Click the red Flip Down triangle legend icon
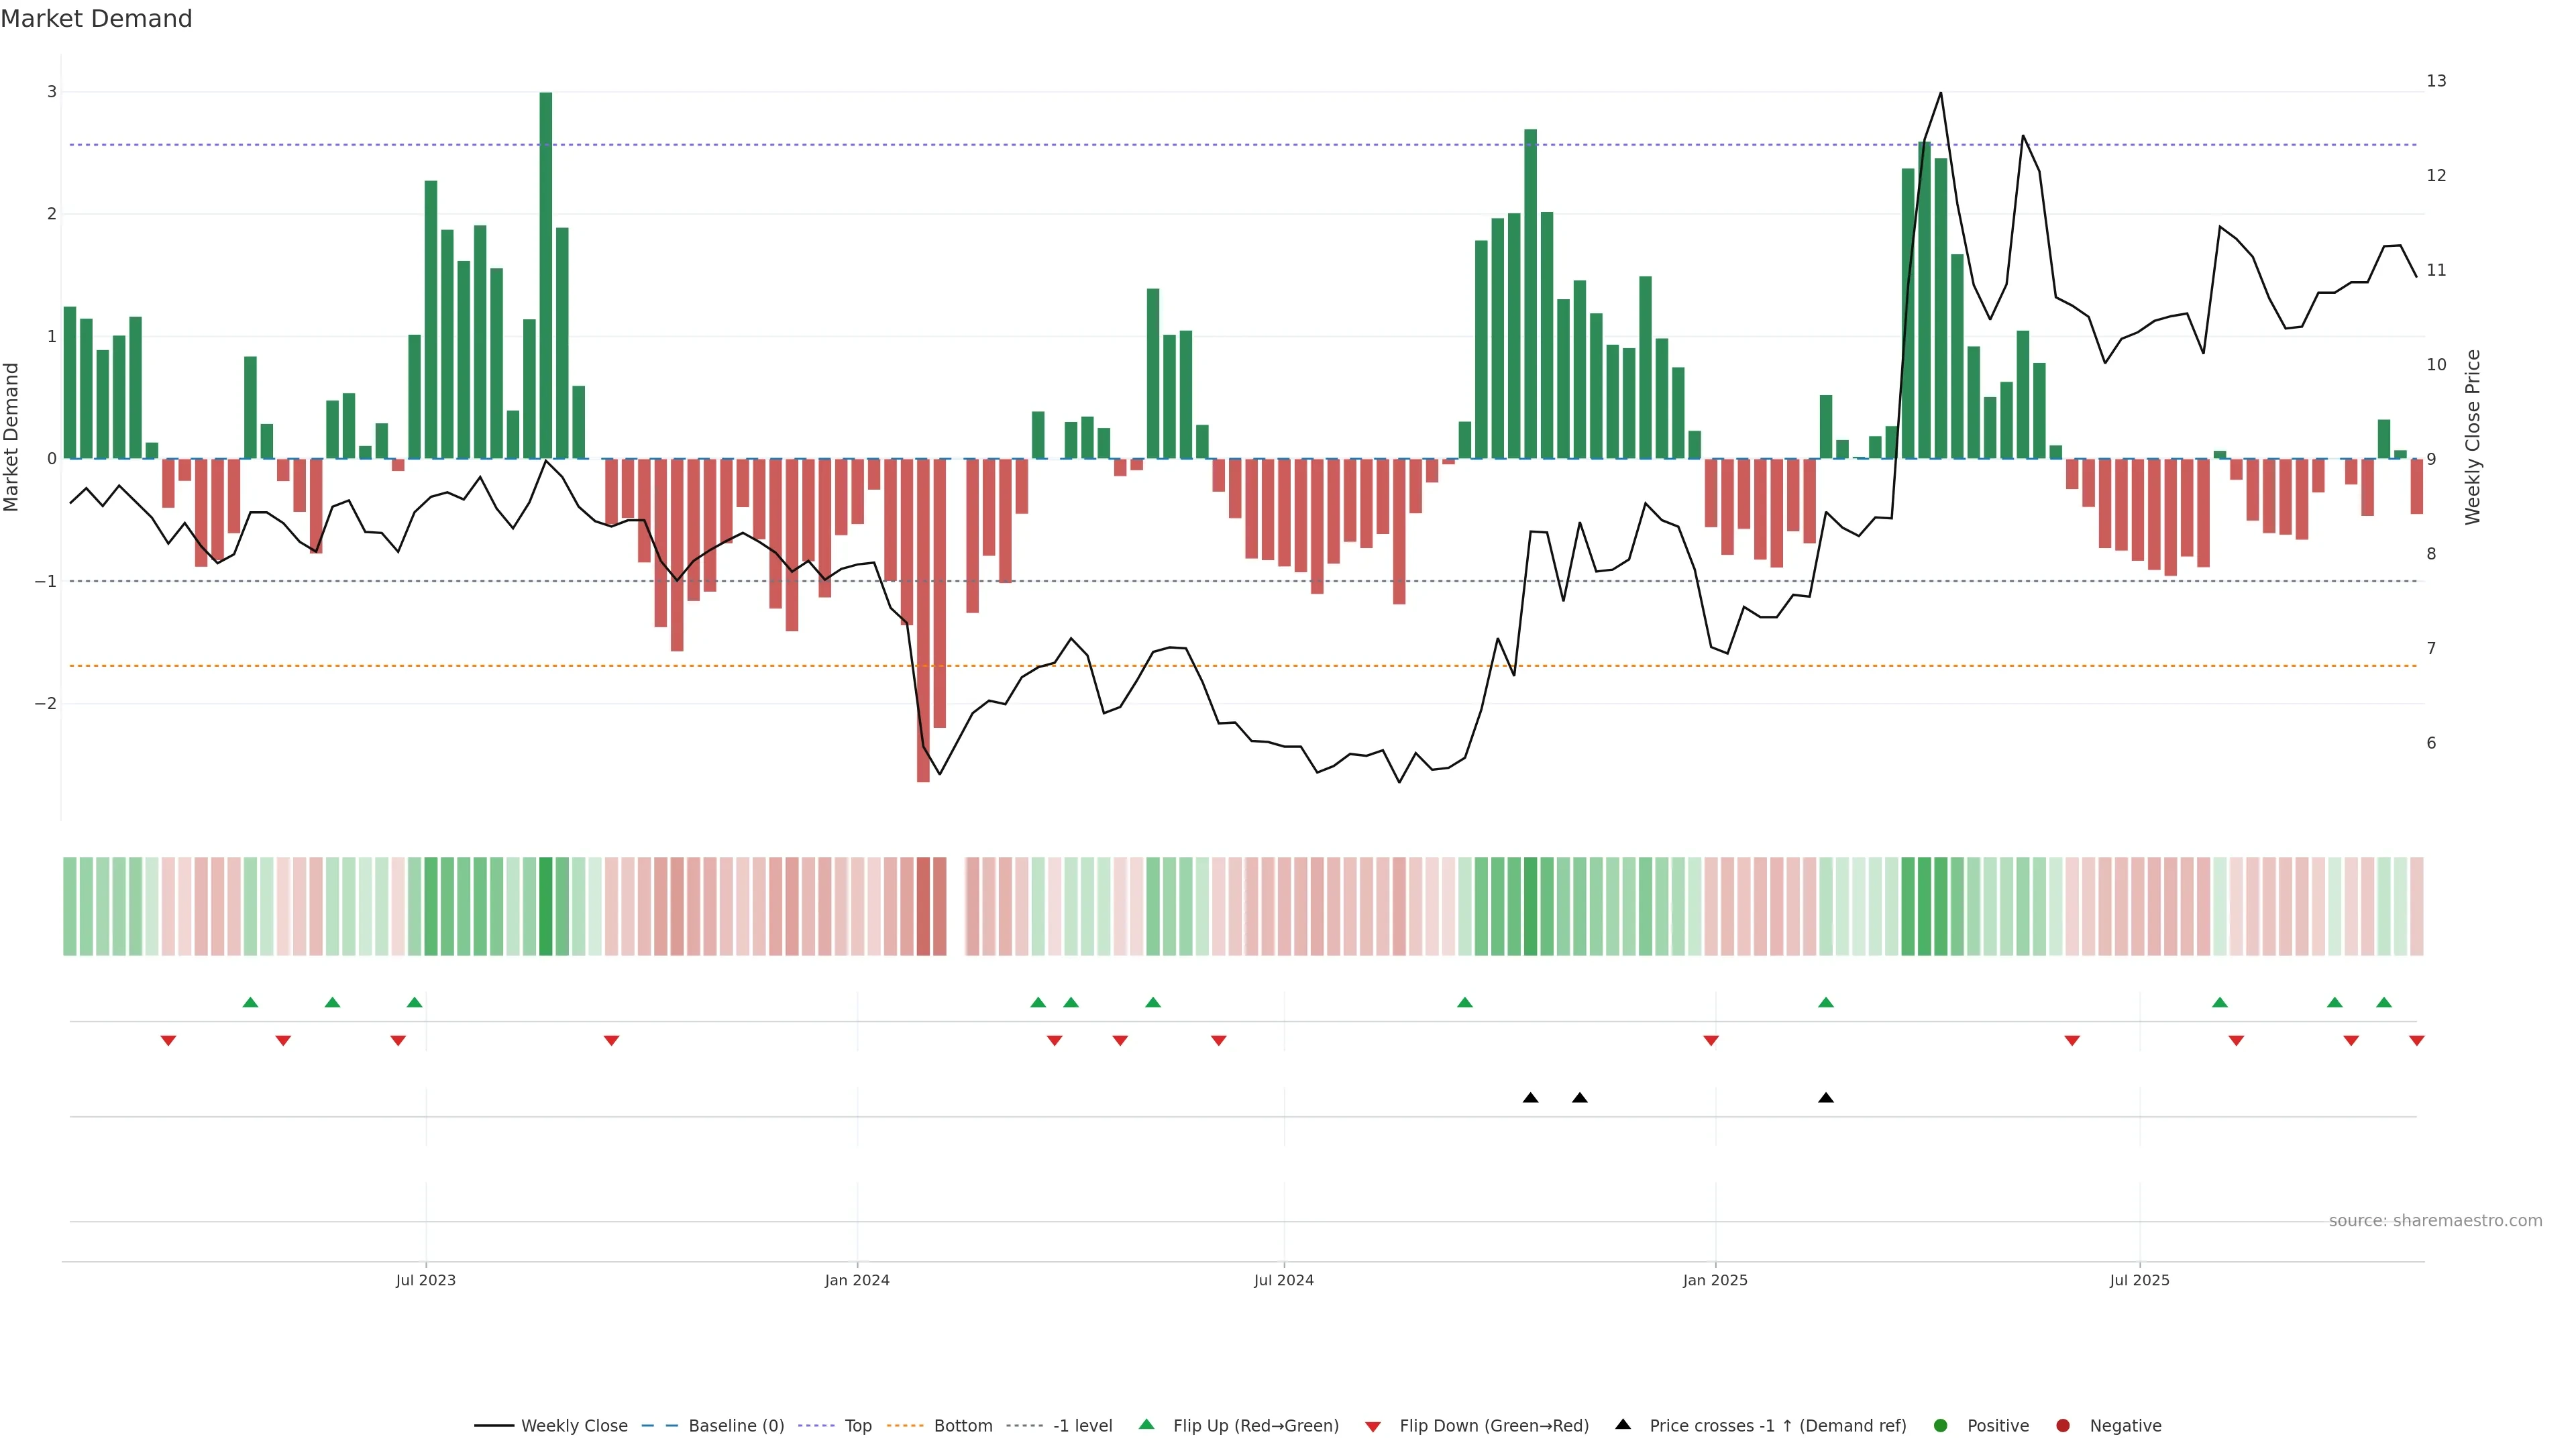This screenshot has width=2576, height=1449. coord(1373,1426)
